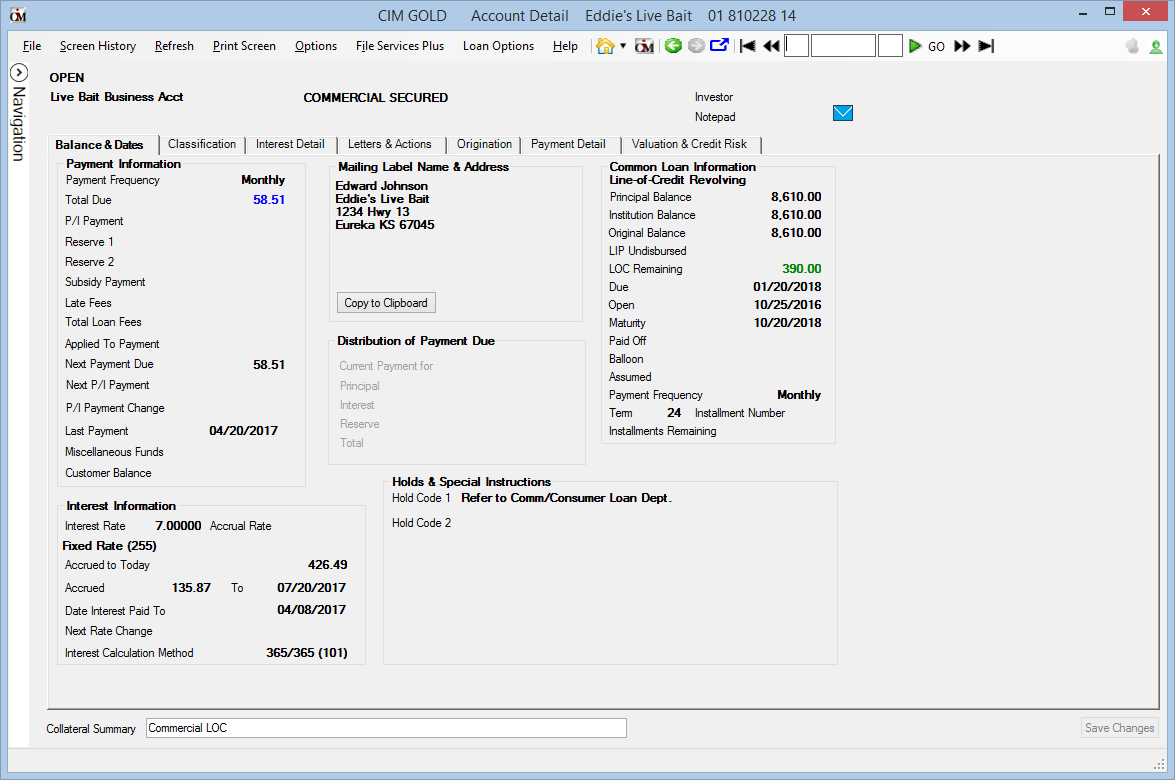Click the GO text button
This screenshot has width=1175, height=780.
[936, 46]
